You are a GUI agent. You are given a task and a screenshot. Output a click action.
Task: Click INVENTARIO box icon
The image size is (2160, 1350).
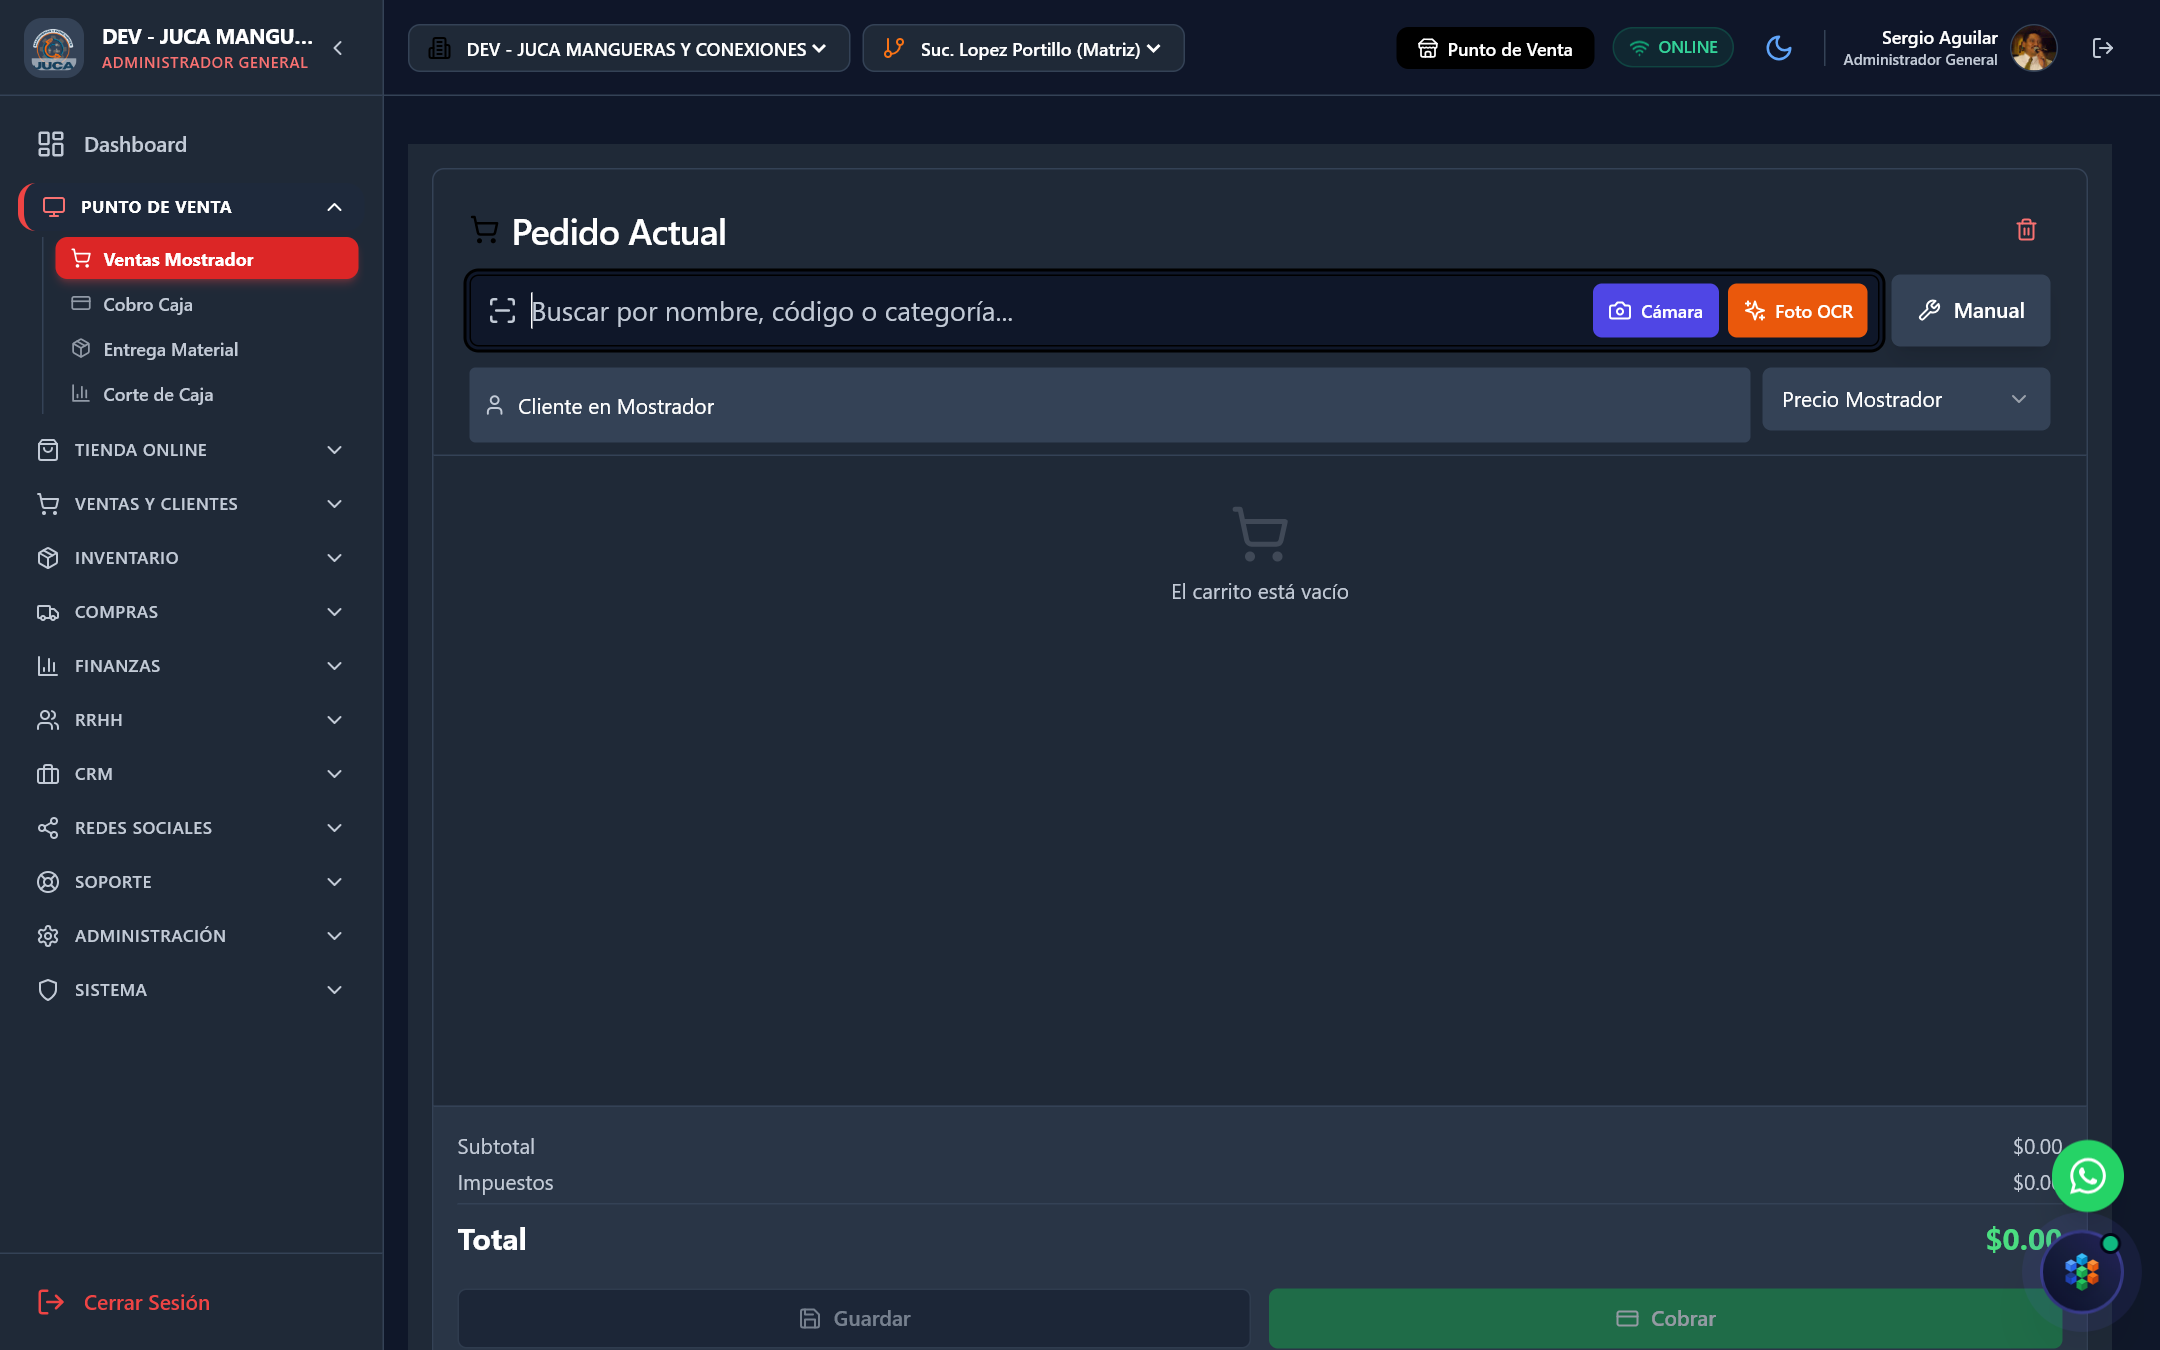48,558
